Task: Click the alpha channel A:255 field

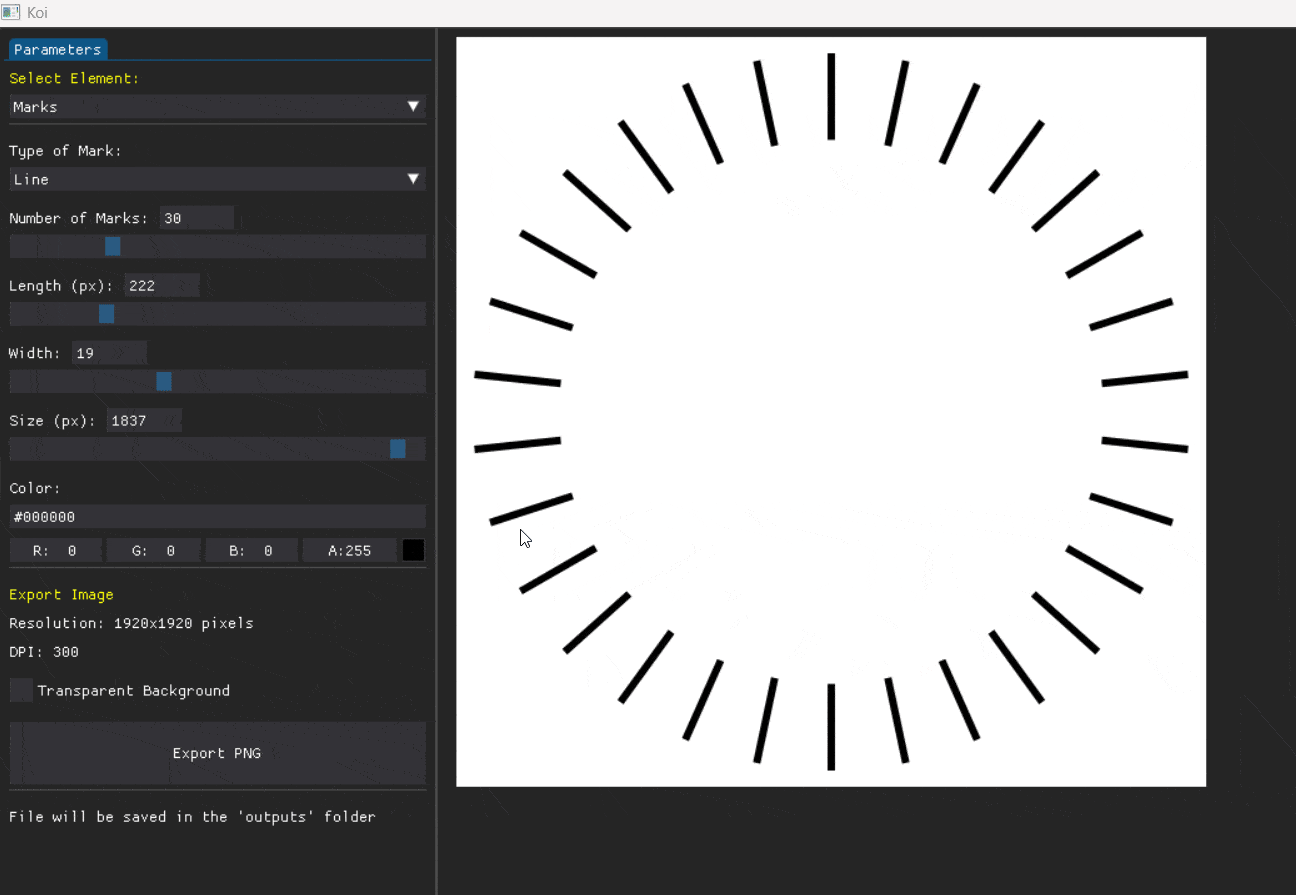Action: coord(349,551)
